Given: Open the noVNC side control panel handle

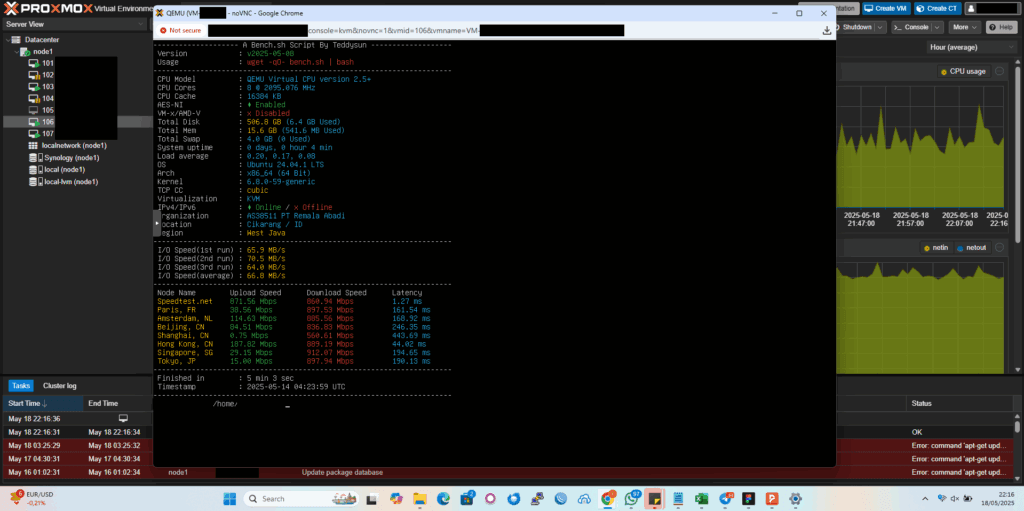Looking at the screenshot, I should point(157,223).
